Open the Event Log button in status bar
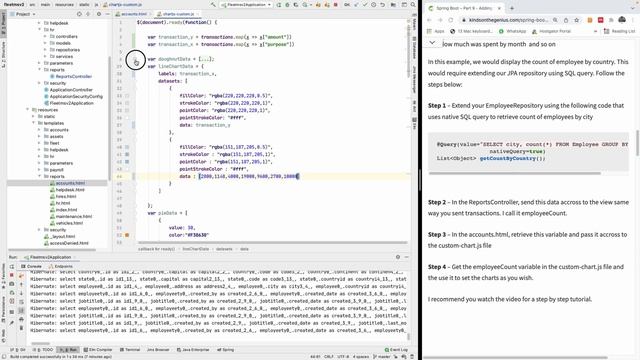Viewport: 640px width, 360px height. tap(396, 349)
